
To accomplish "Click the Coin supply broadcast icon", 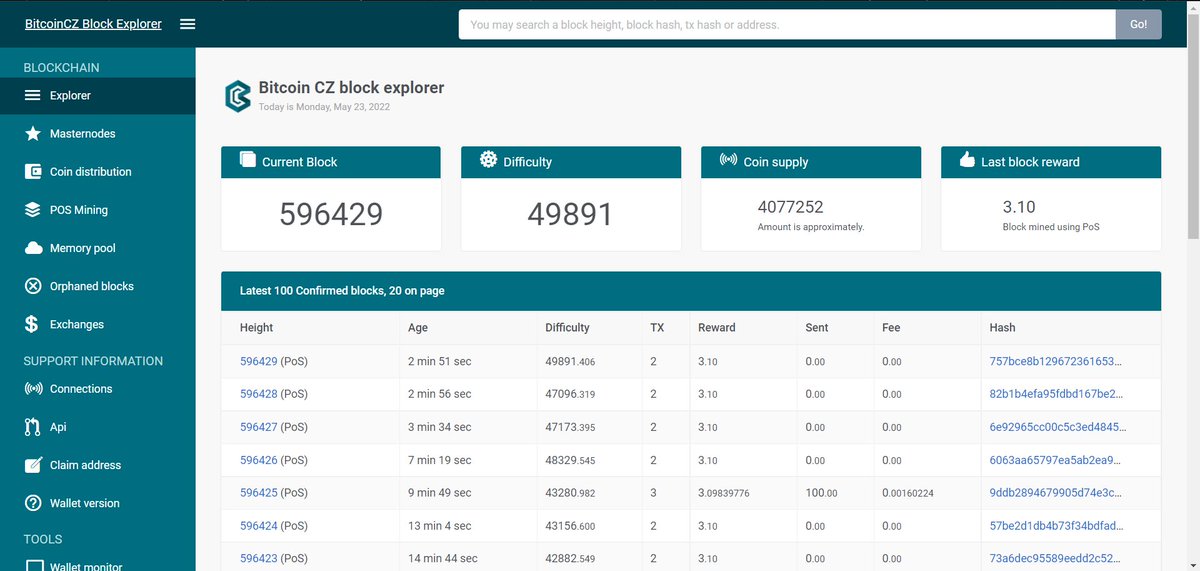I will pos(729,160).
